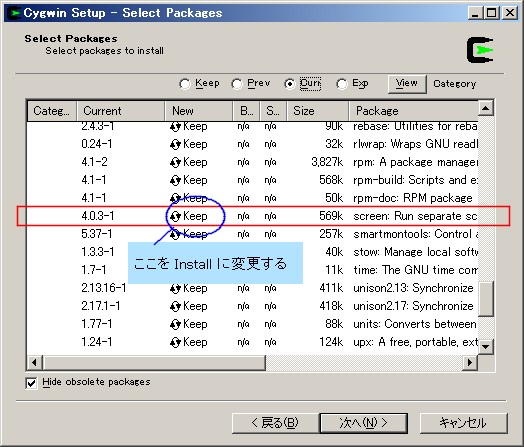Click the B... column header
The image size is (524, 447).
coord(246,111)
